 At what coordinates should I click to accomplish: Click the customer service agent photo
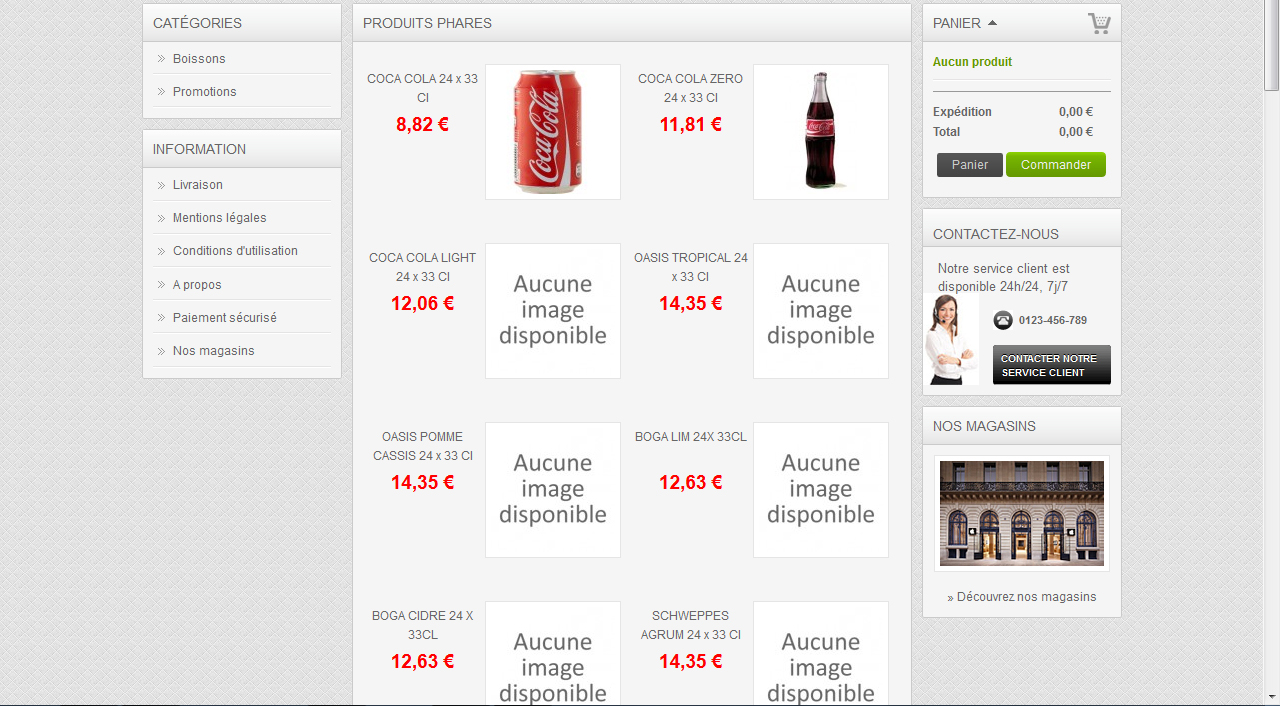pos(951,339)
